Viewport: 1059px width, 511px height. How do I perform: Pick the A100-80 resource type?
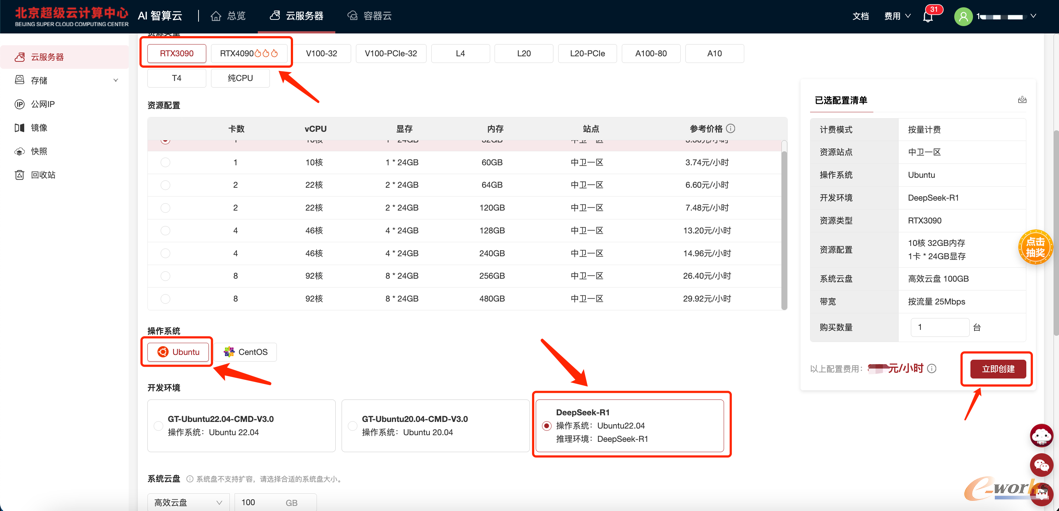tap(651, 53)
